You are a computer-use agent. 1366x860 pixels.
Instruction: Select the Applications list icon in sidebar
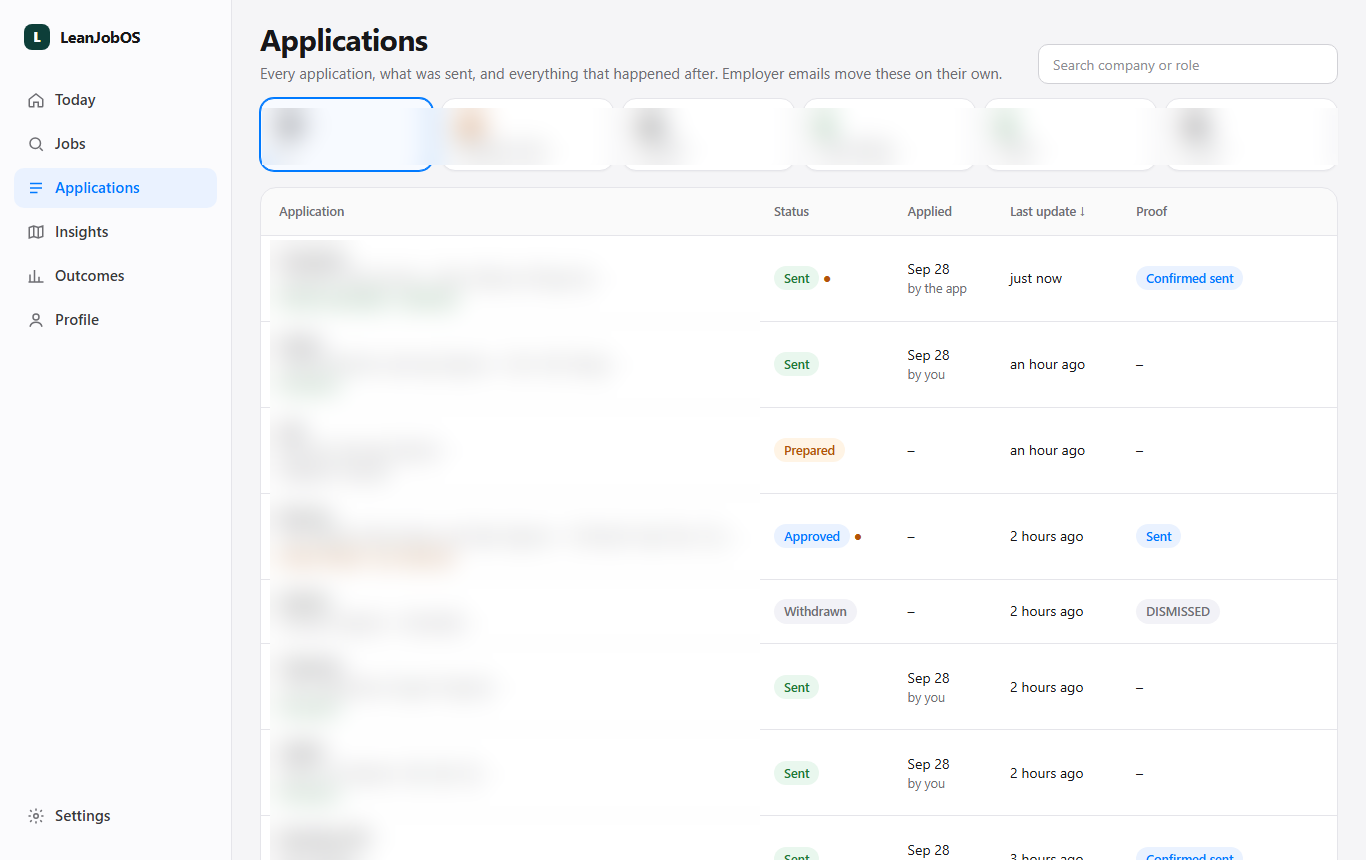point(36,188)
